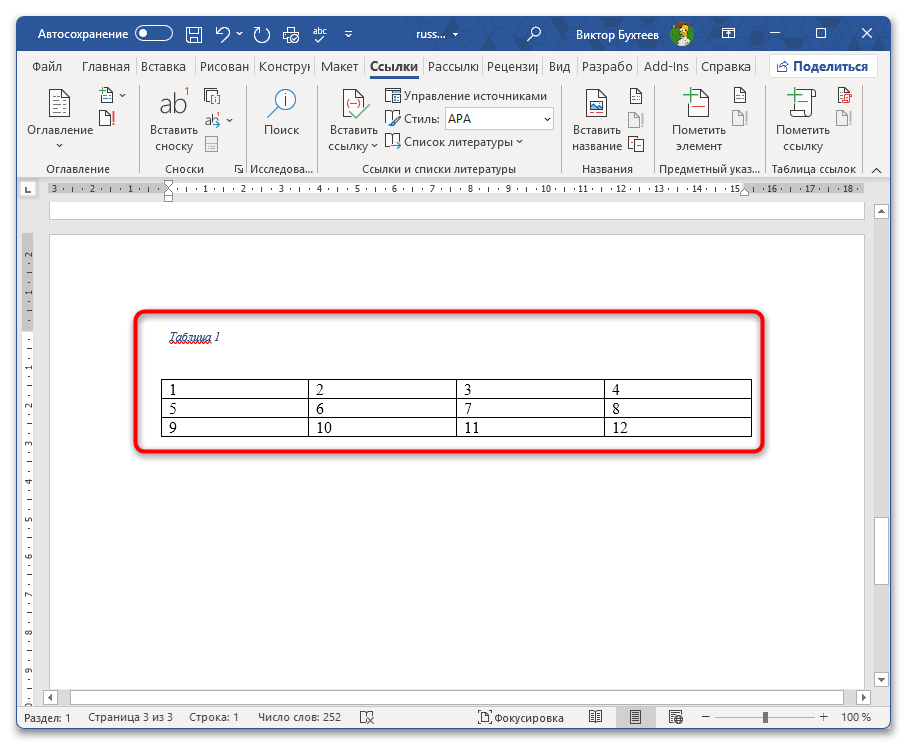Click the vertical scrollbar down arrow
Image resolution: width=907 pixels, height=745 pixels.
(881, 679)
